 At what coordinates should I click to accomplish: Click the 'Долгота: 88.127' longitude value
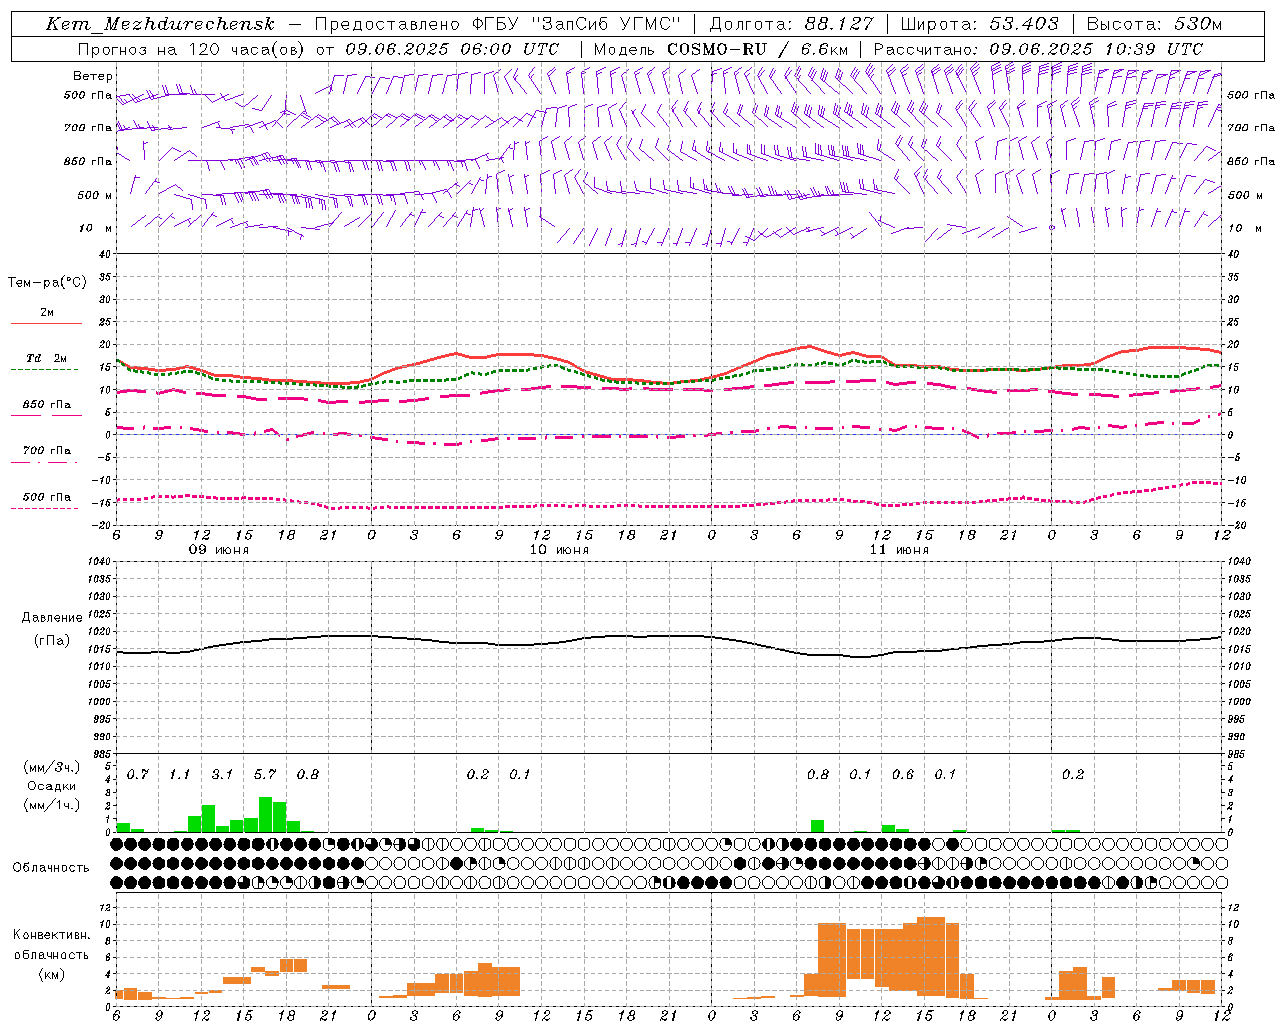[x=792, y=24]
